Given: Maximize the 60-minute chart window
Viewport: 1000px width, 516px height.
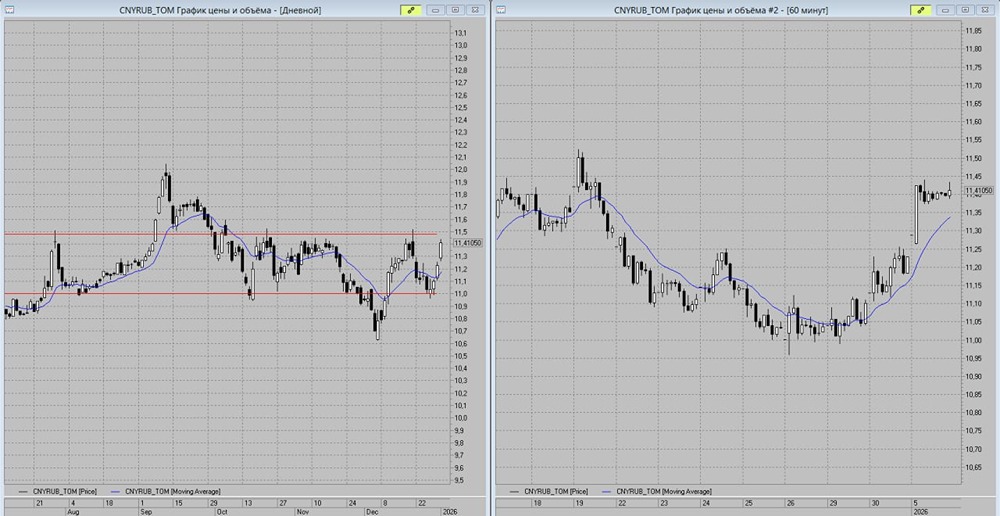Looking at the screenshot, I should click(966, 10).
